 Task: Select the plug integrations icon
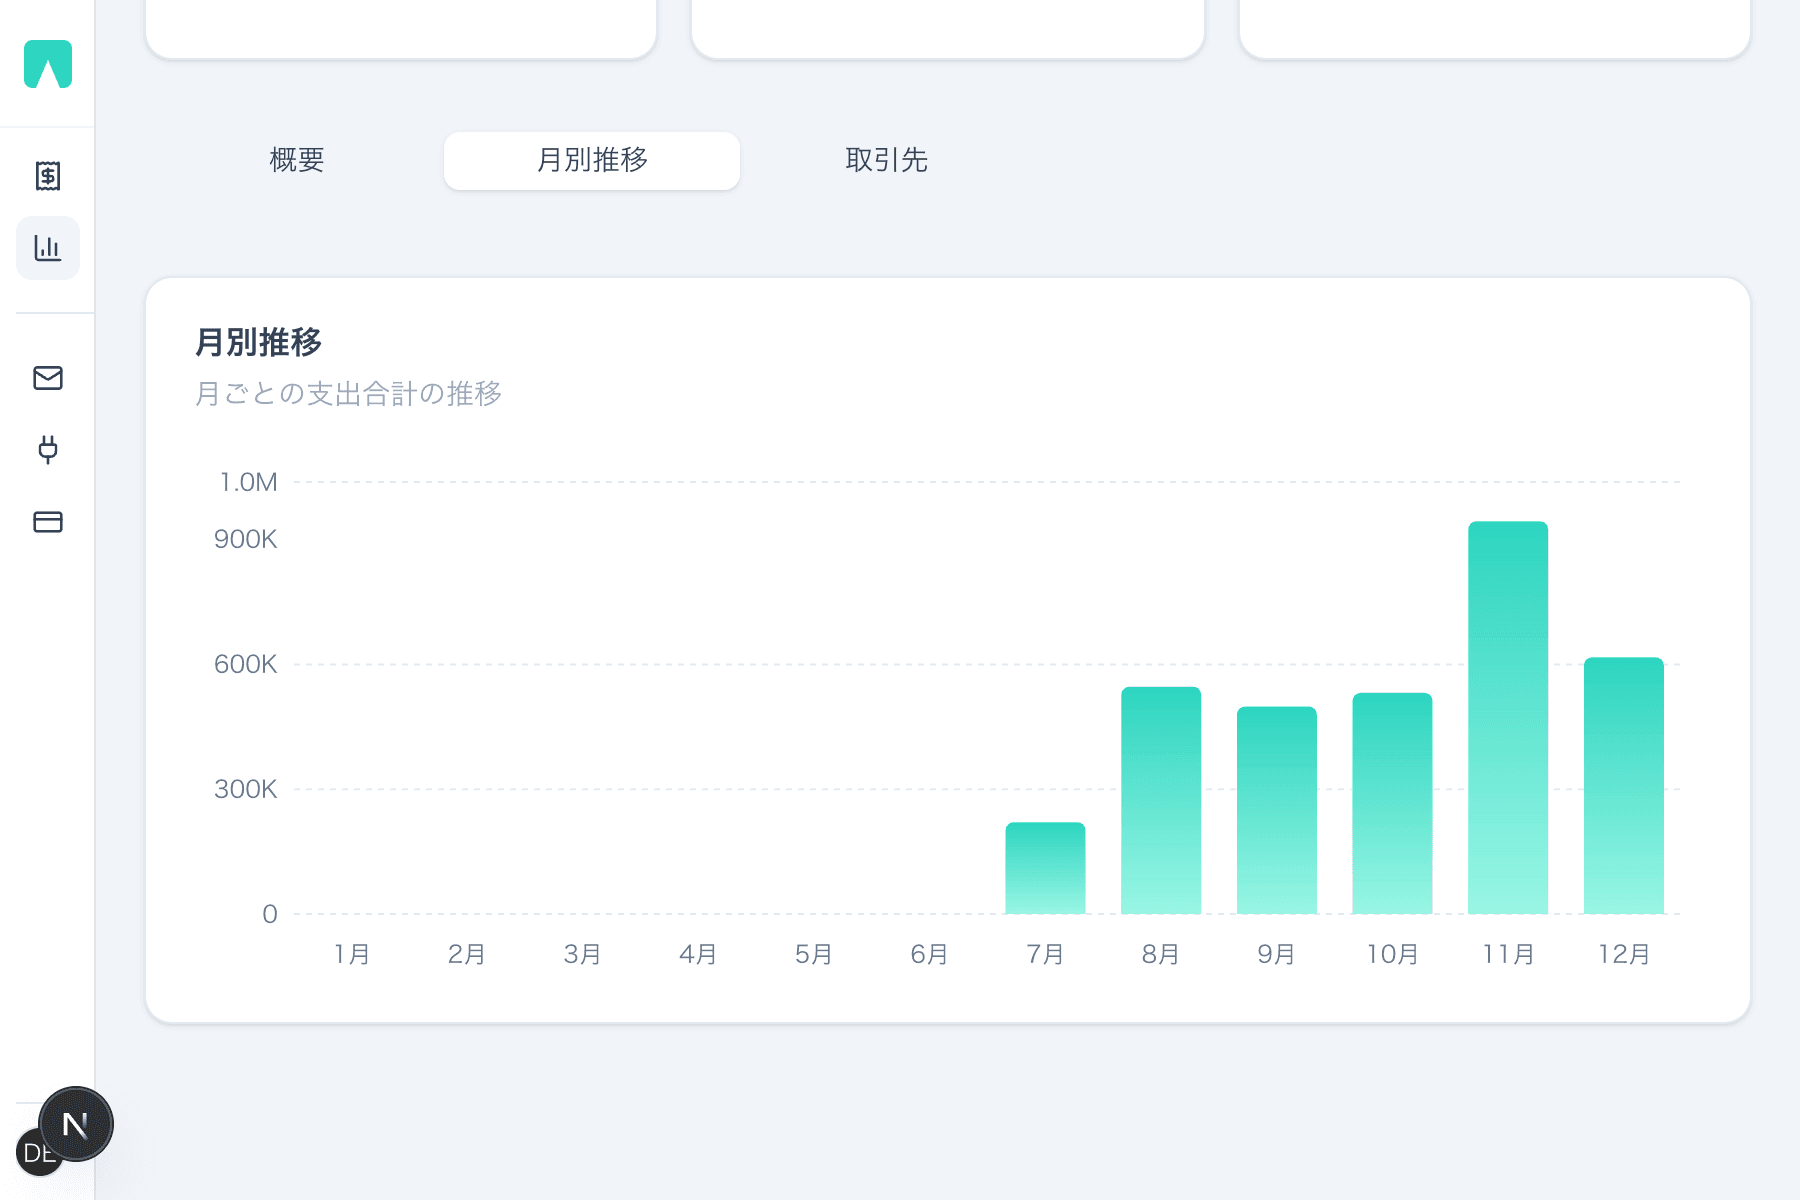coord(47,449)
